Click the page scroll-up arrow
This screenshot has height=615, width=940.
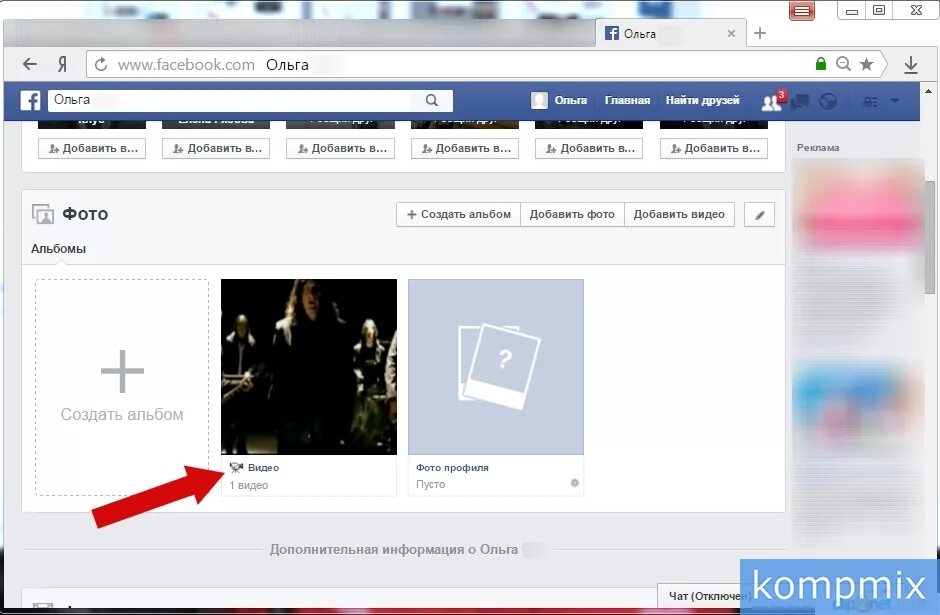coord(929,92)
